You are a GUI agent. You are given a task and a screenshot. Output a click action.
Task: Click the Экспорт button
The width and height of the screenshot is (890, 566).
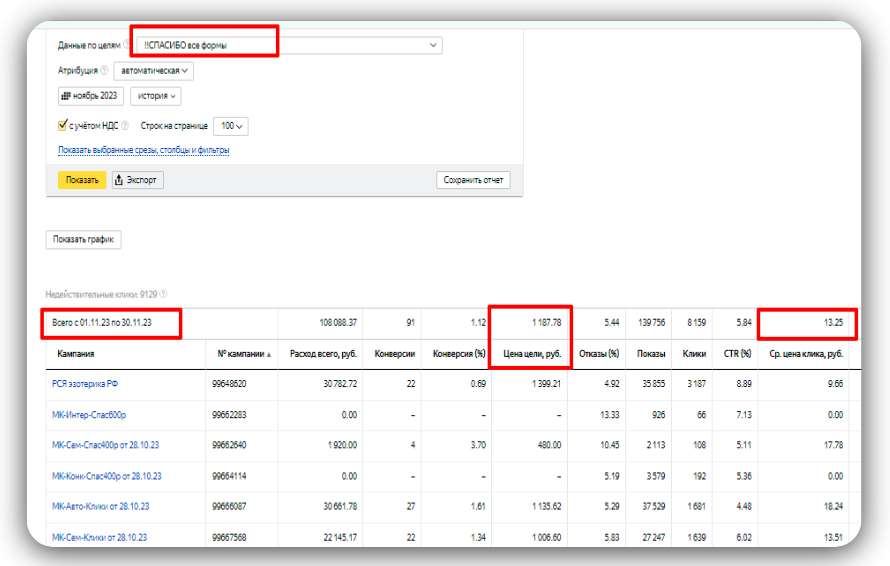click(137, 180)
